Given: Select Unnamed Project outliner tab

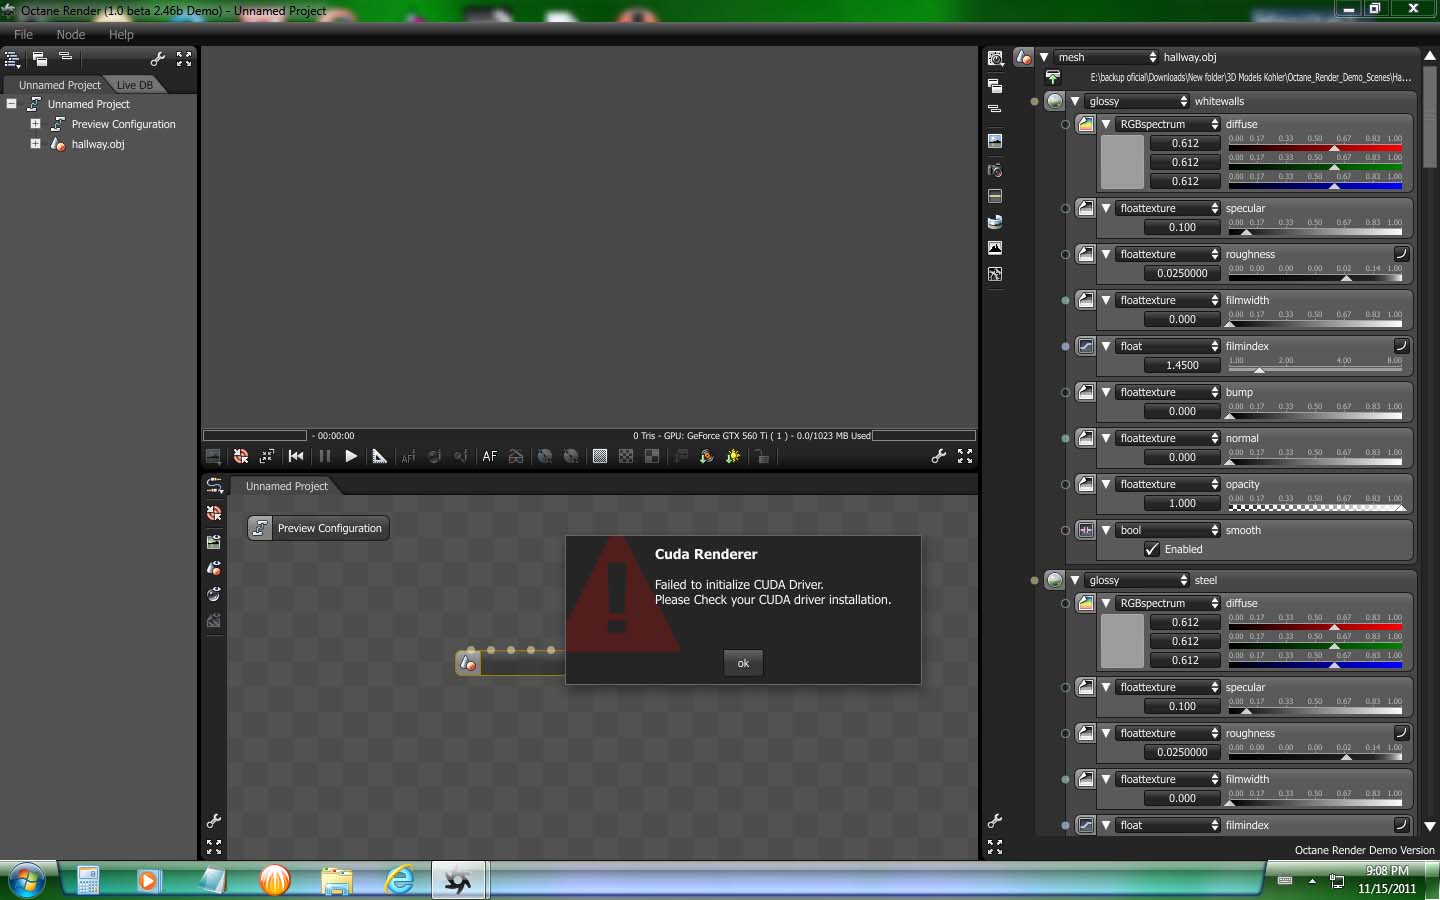Looking at the screenshot, I should [60, 85].
